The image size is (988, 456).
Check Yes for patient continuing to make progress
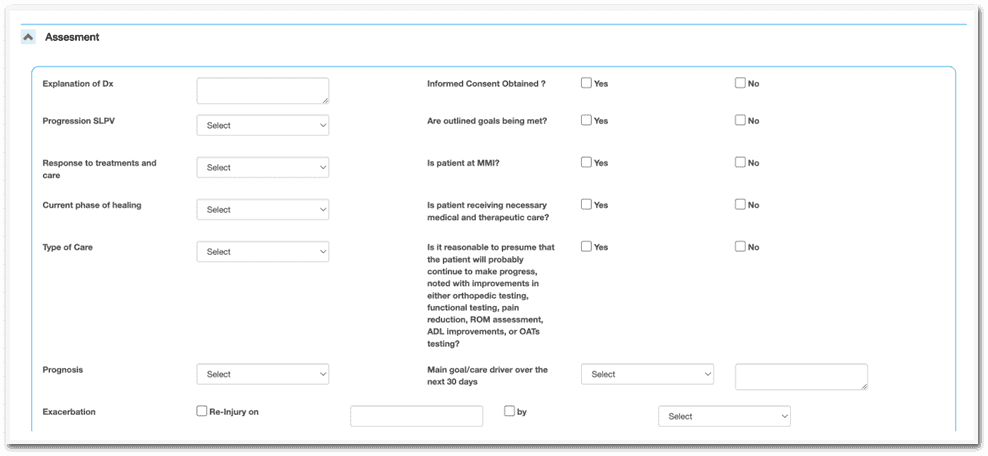click(587, 246)
